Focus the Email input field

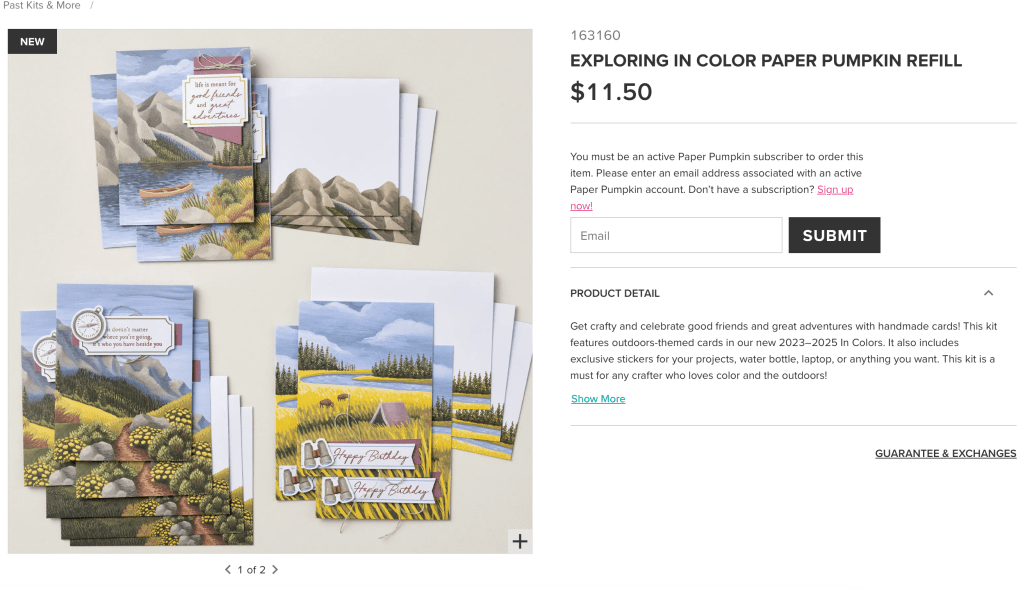click(x=676, y=235)
